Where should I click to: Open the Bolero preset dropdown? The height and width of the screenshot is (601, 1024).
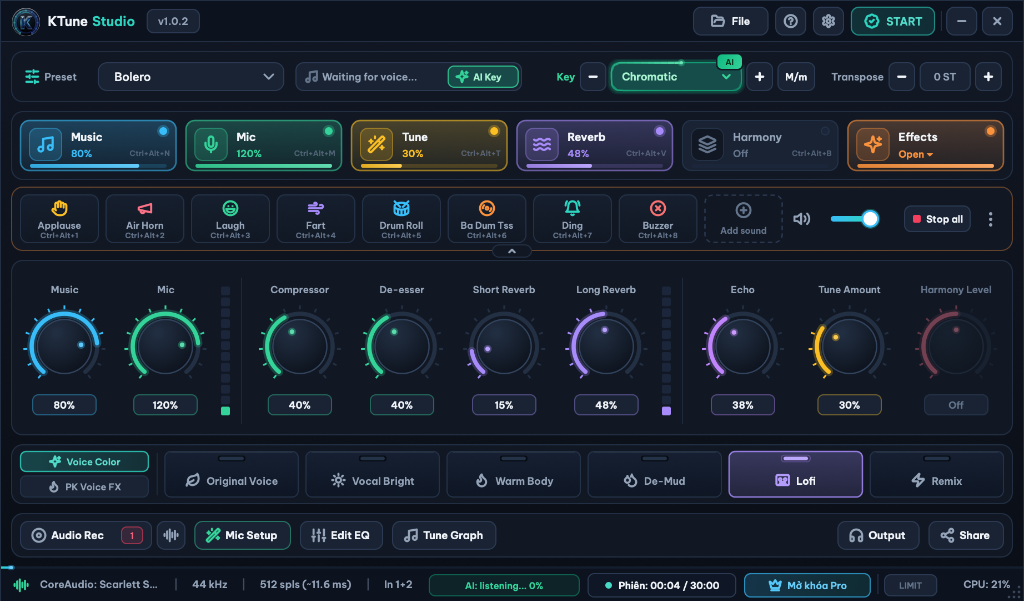pyautogui.click(x=191, y=77)
